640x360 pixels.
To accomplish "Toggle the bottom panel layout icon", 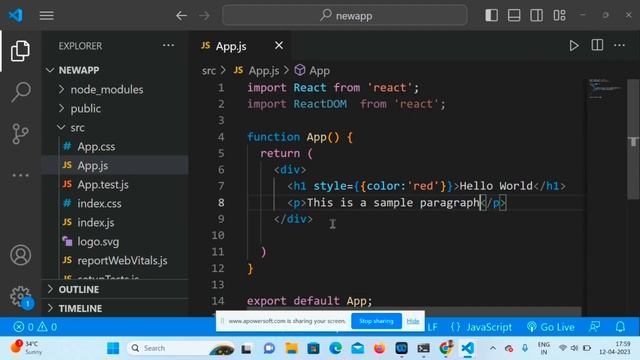I will pos(514,16).
